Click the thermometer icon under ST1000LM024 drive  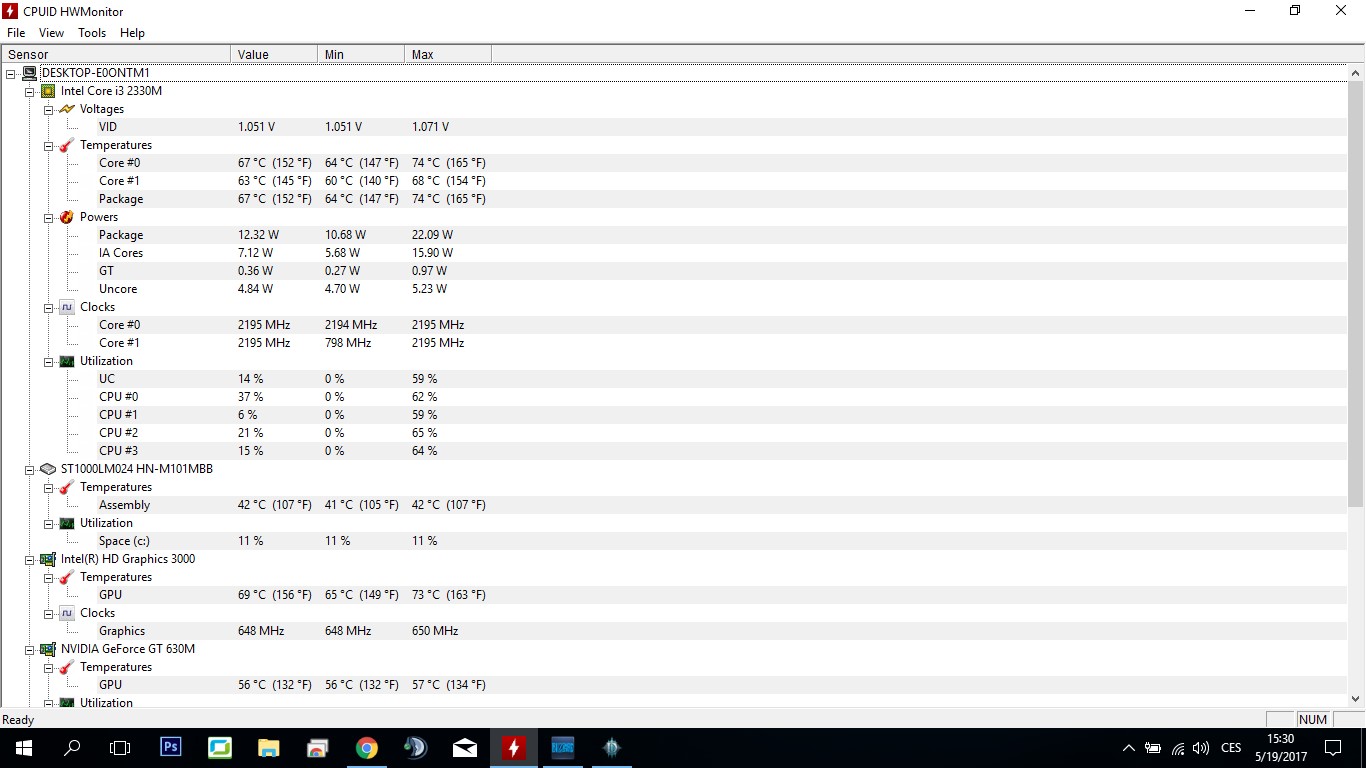67,487
